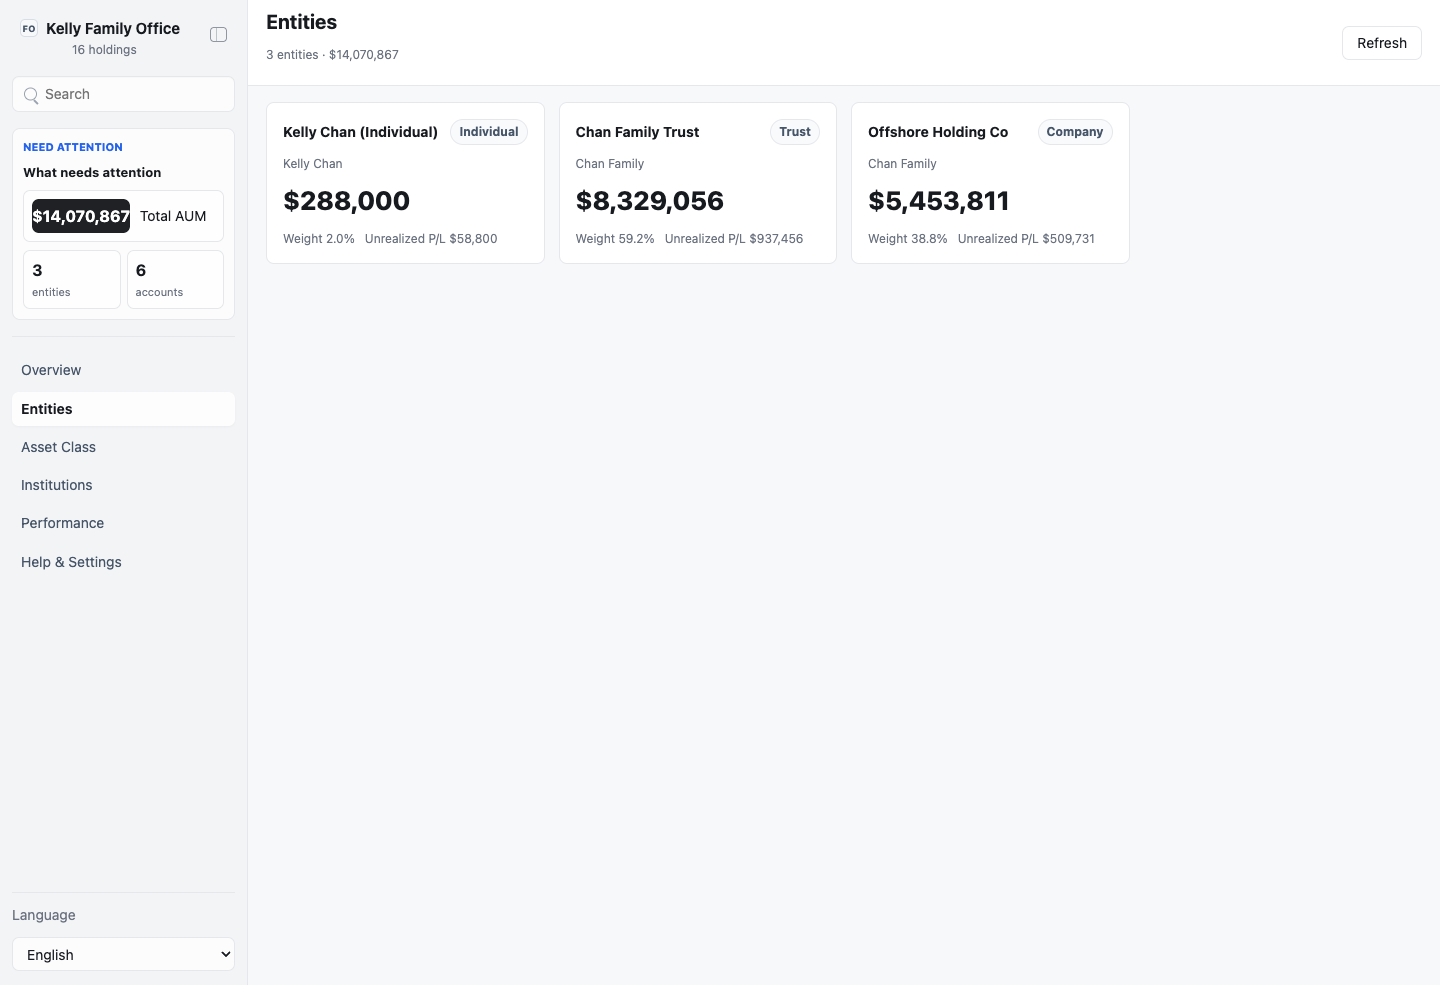Click the Trust type badge
The width and height of the screenshot is (1440, 985).
pyautogui.click(x=795, y=132)
